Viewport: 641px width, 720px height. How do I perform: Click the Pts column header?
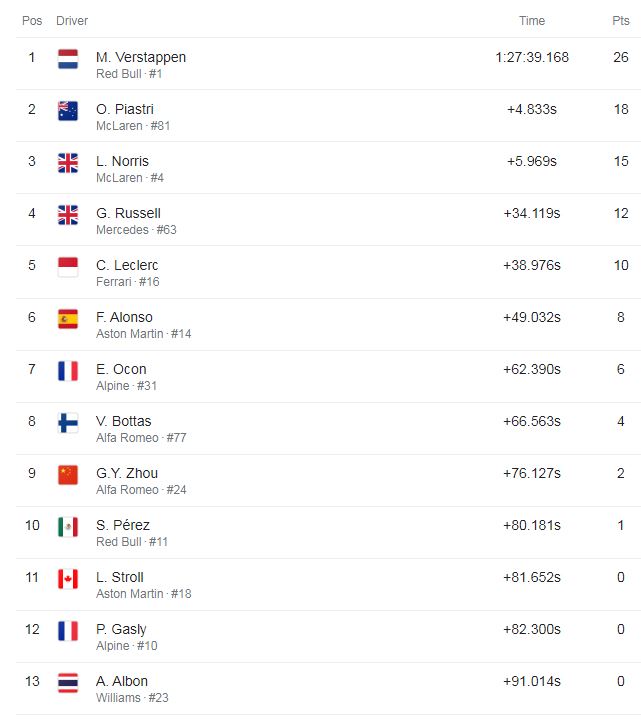[x=621, y=21]
